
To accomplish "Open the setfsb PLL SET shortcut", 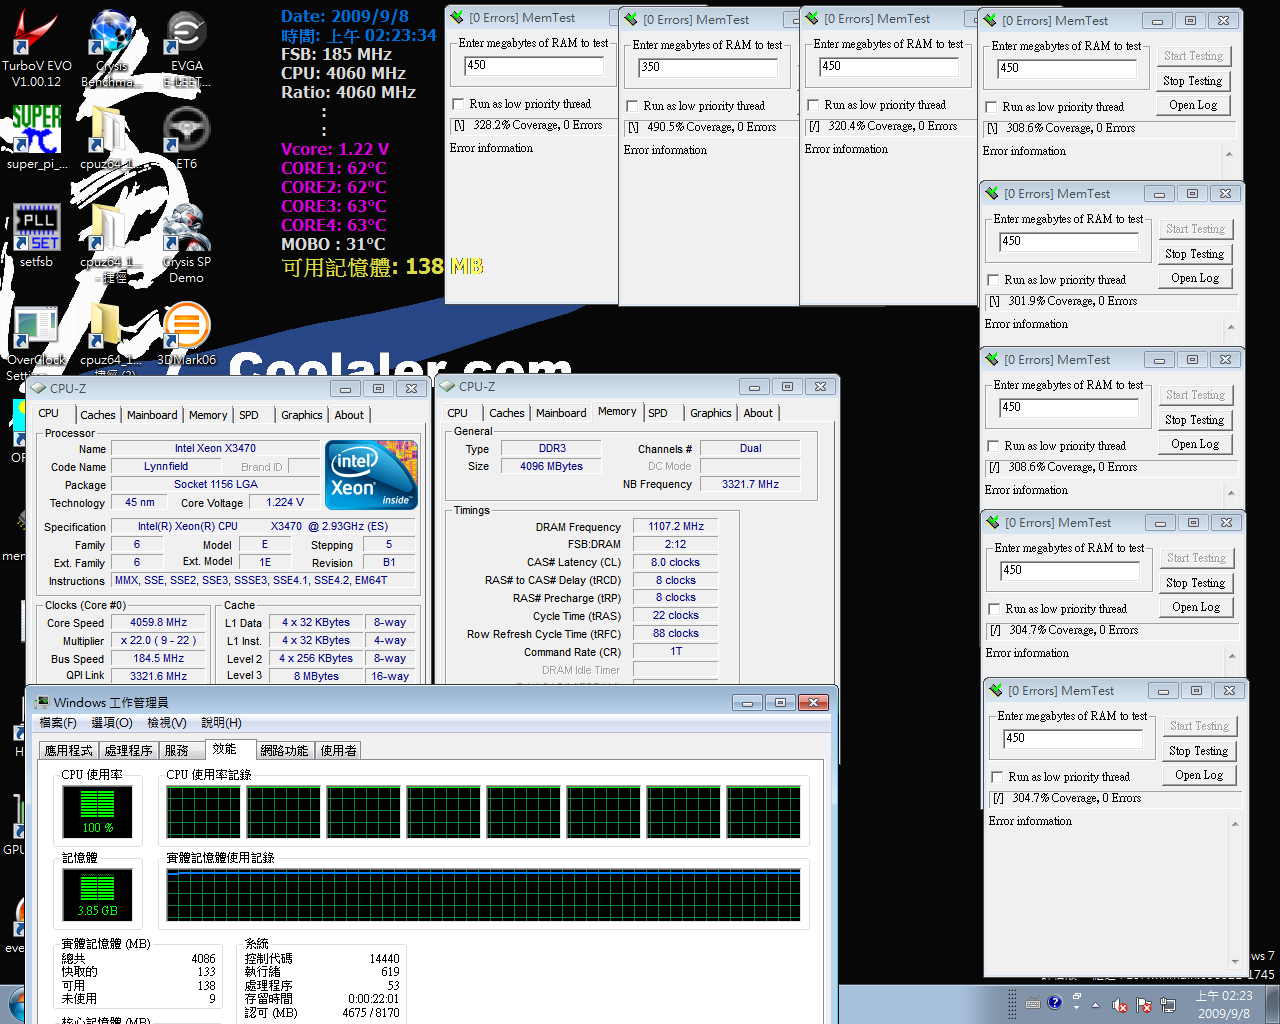I will (x=36, y=235).
